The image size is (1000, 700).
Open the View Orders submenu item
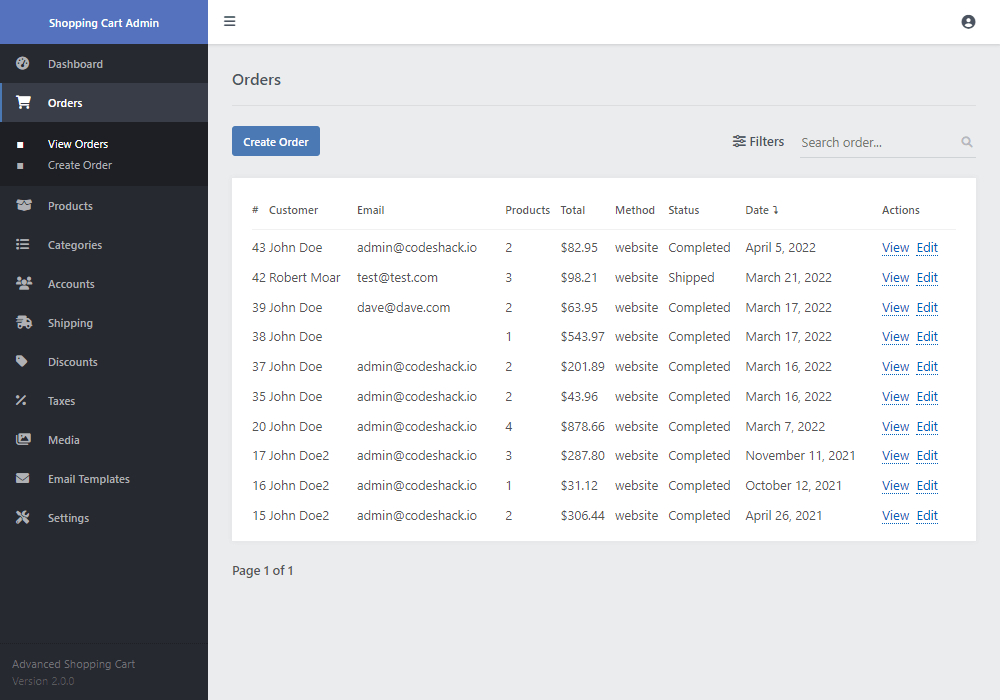pos(78,144)
